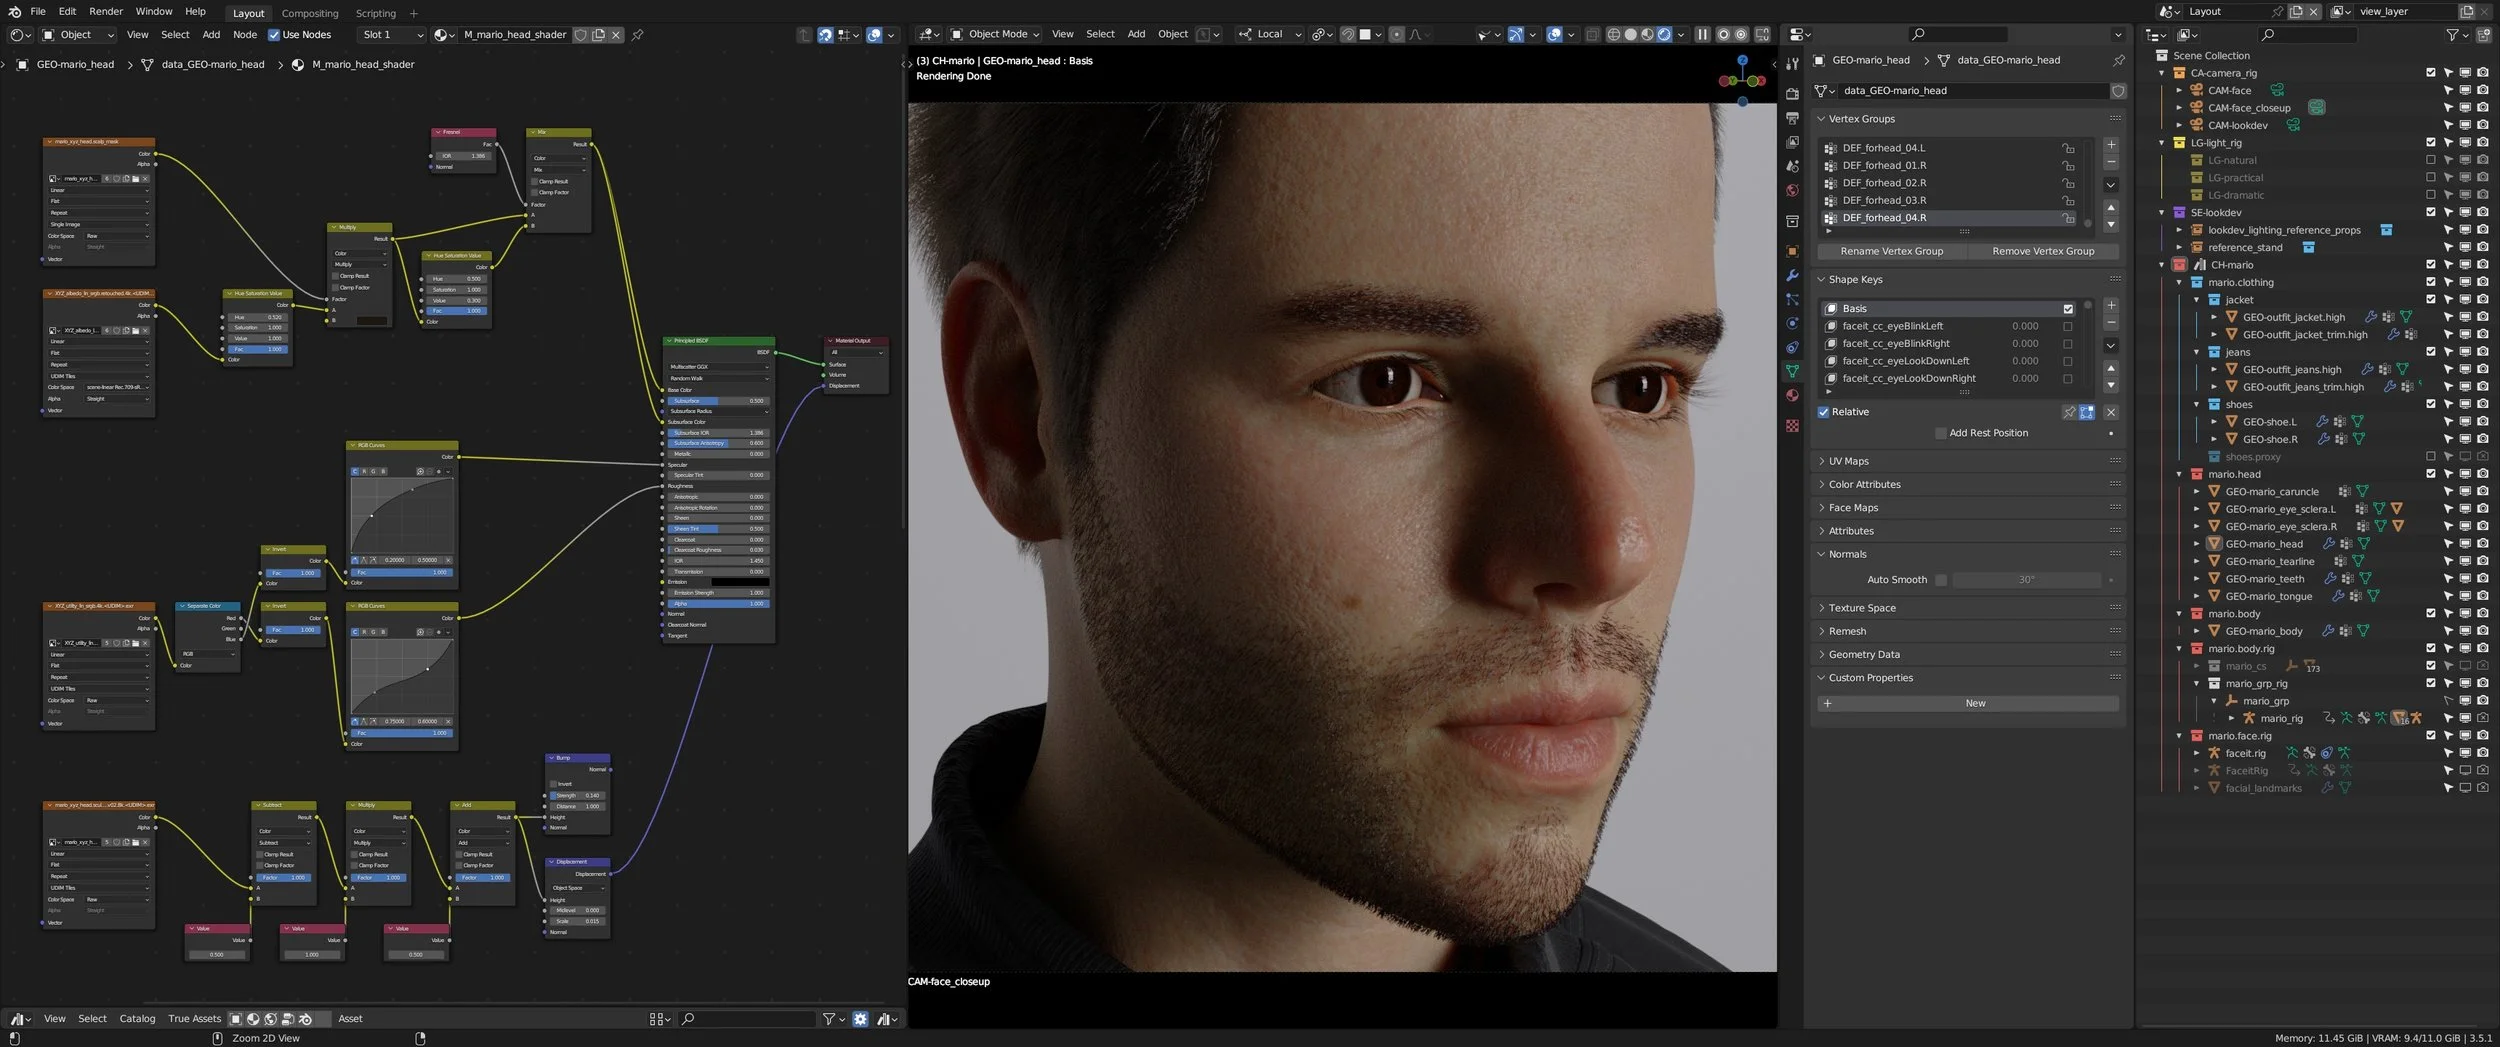
Task: Pin the node editor with the pin icon
Action: click(x=637, y=35)
